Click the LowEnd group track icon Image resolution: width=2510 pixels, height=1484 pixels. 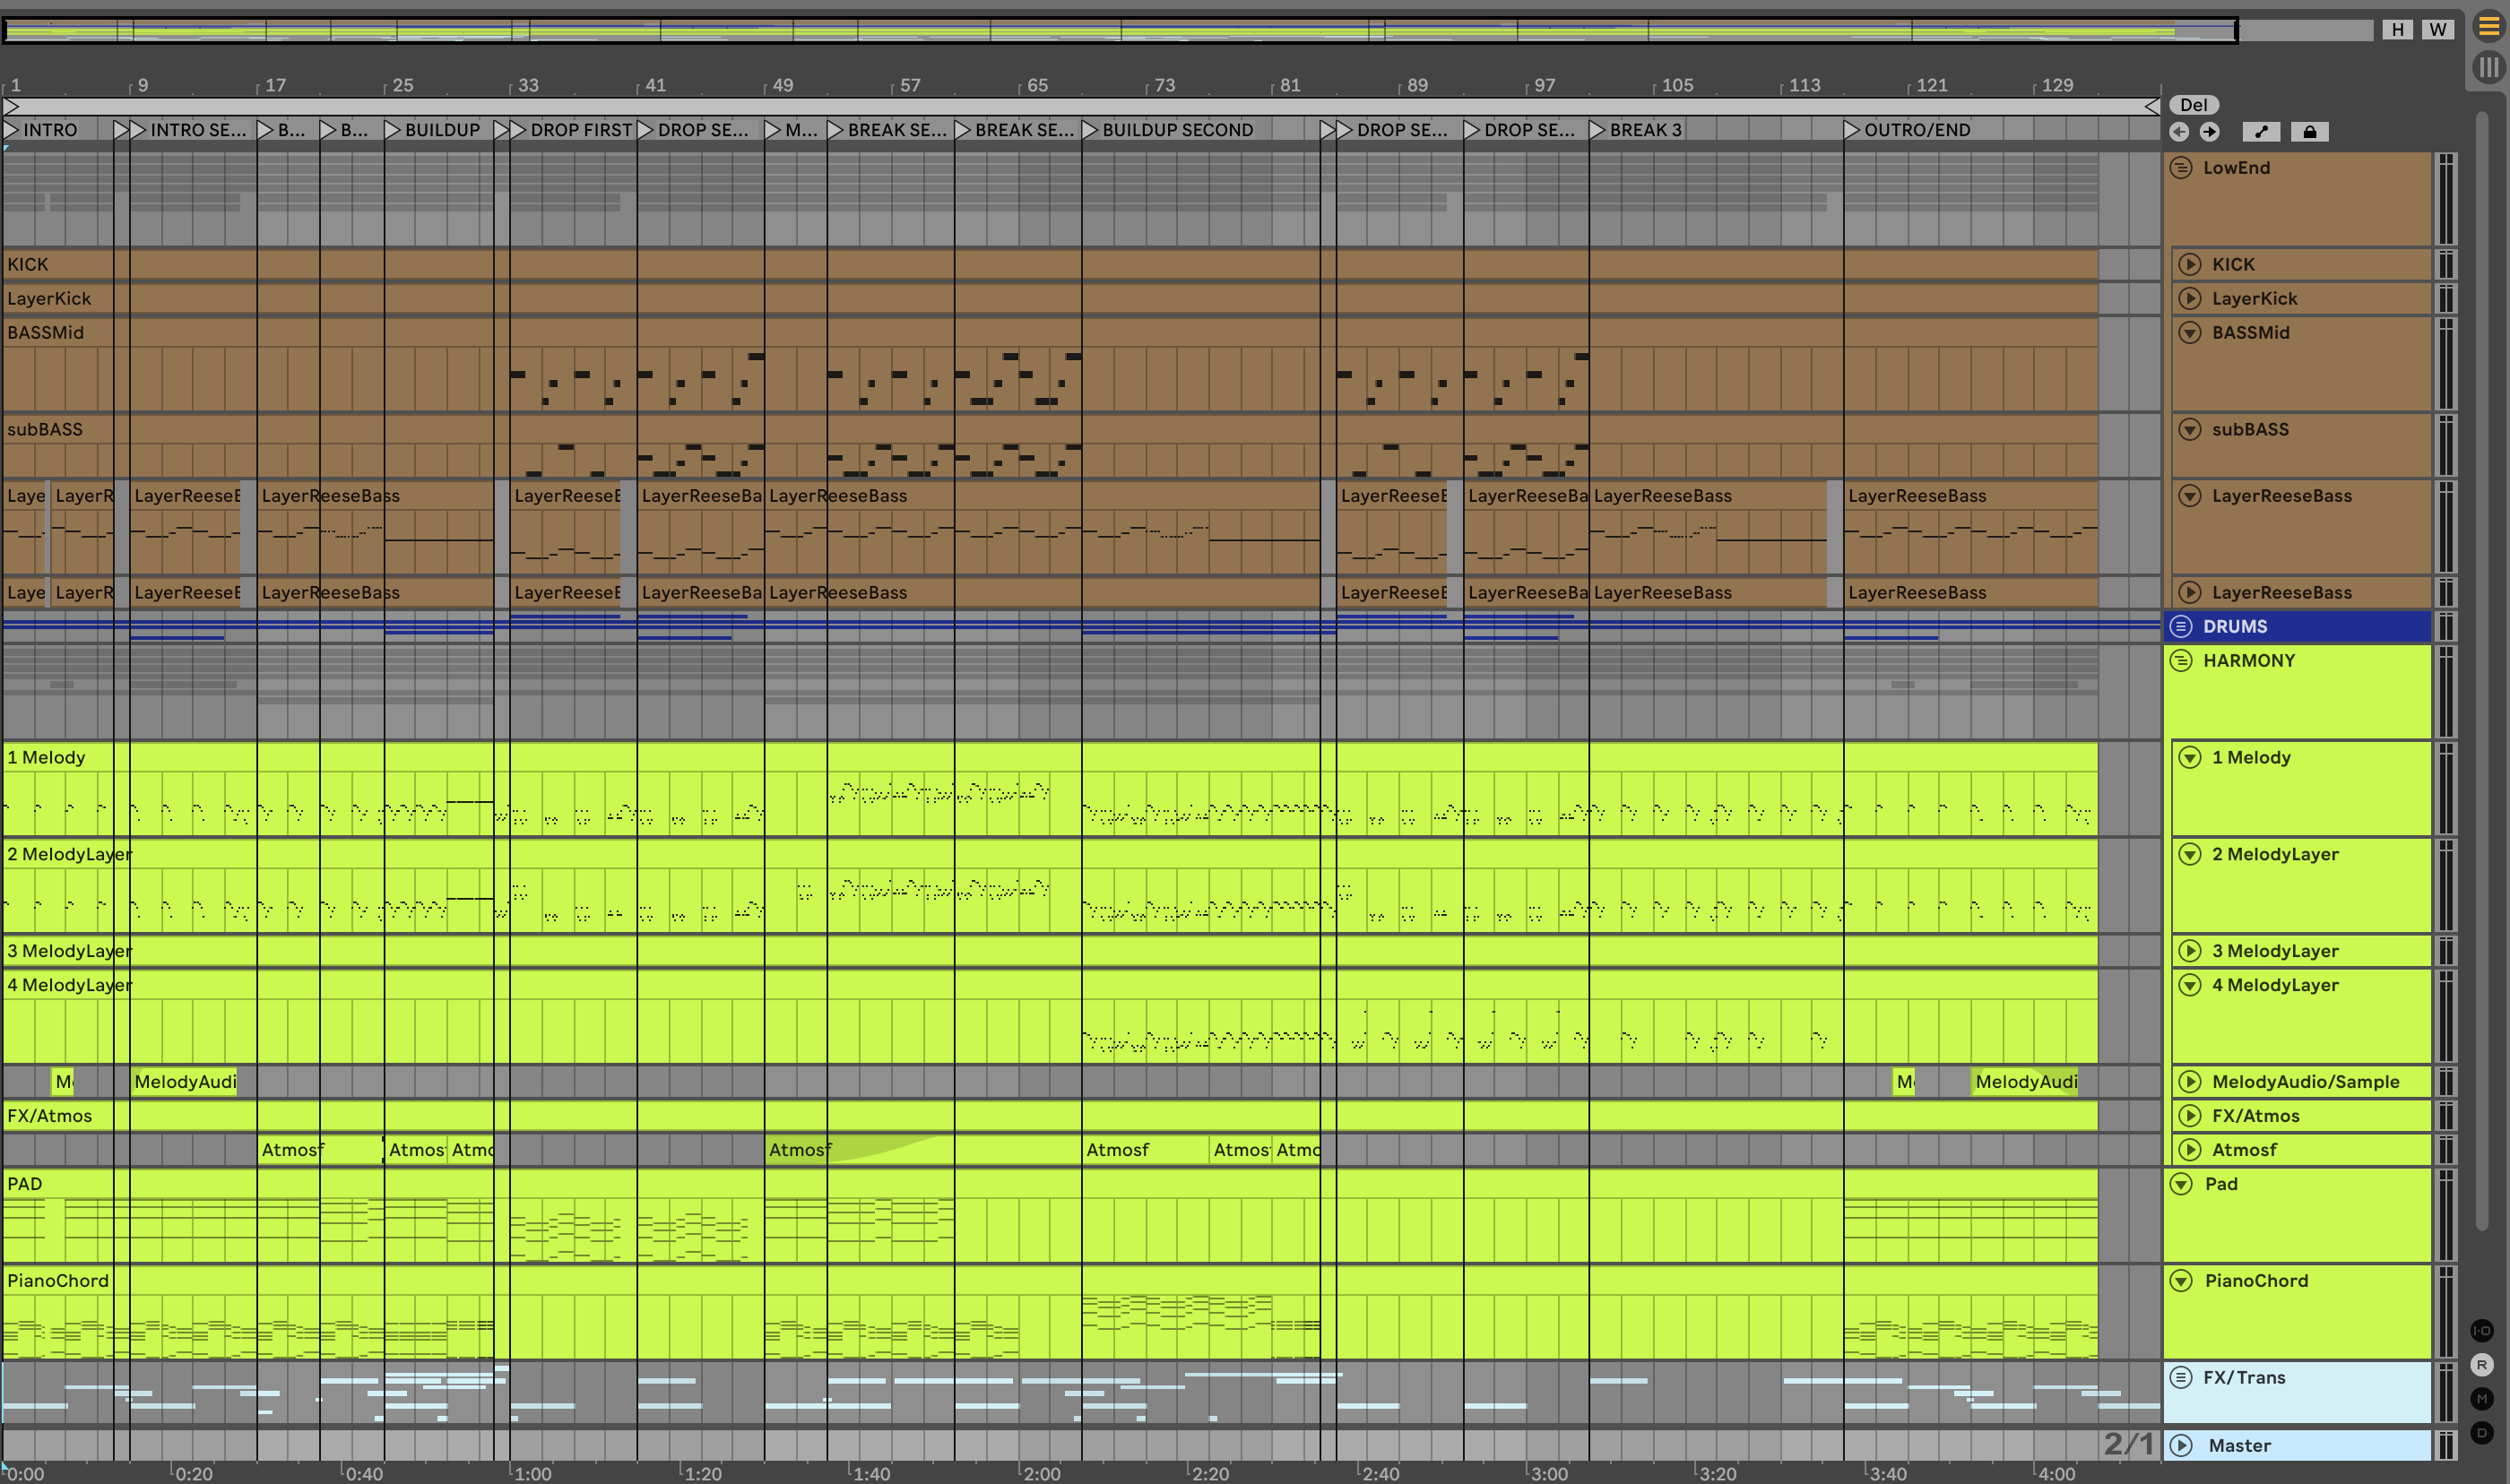[2181, 168]
